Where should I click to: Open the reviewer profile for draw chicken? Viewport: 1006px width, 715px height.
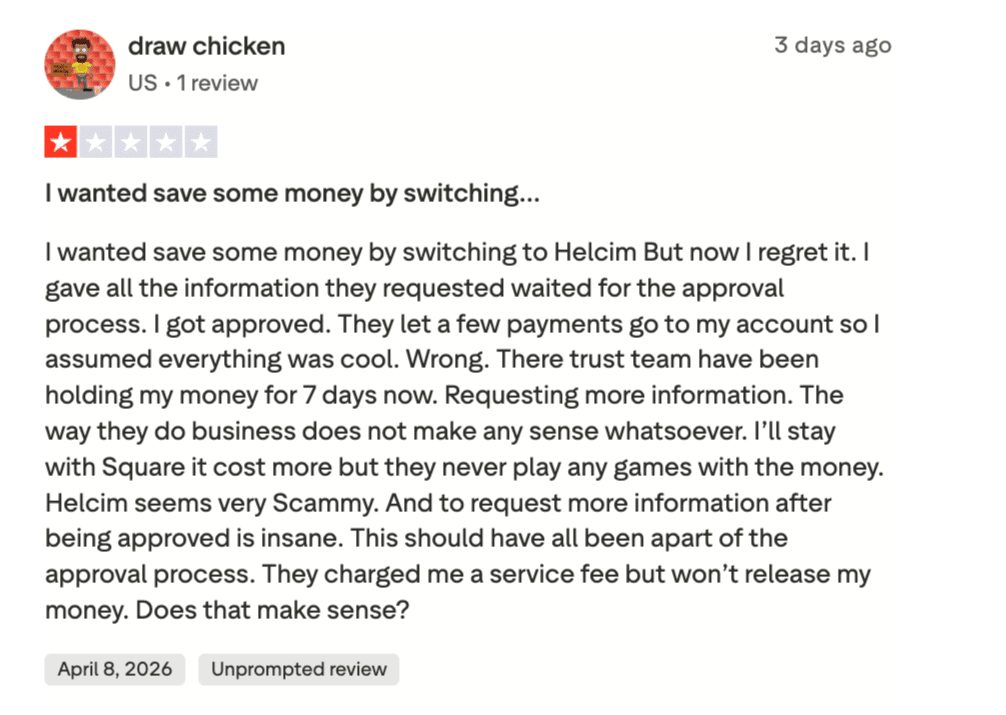coord(206,46)
